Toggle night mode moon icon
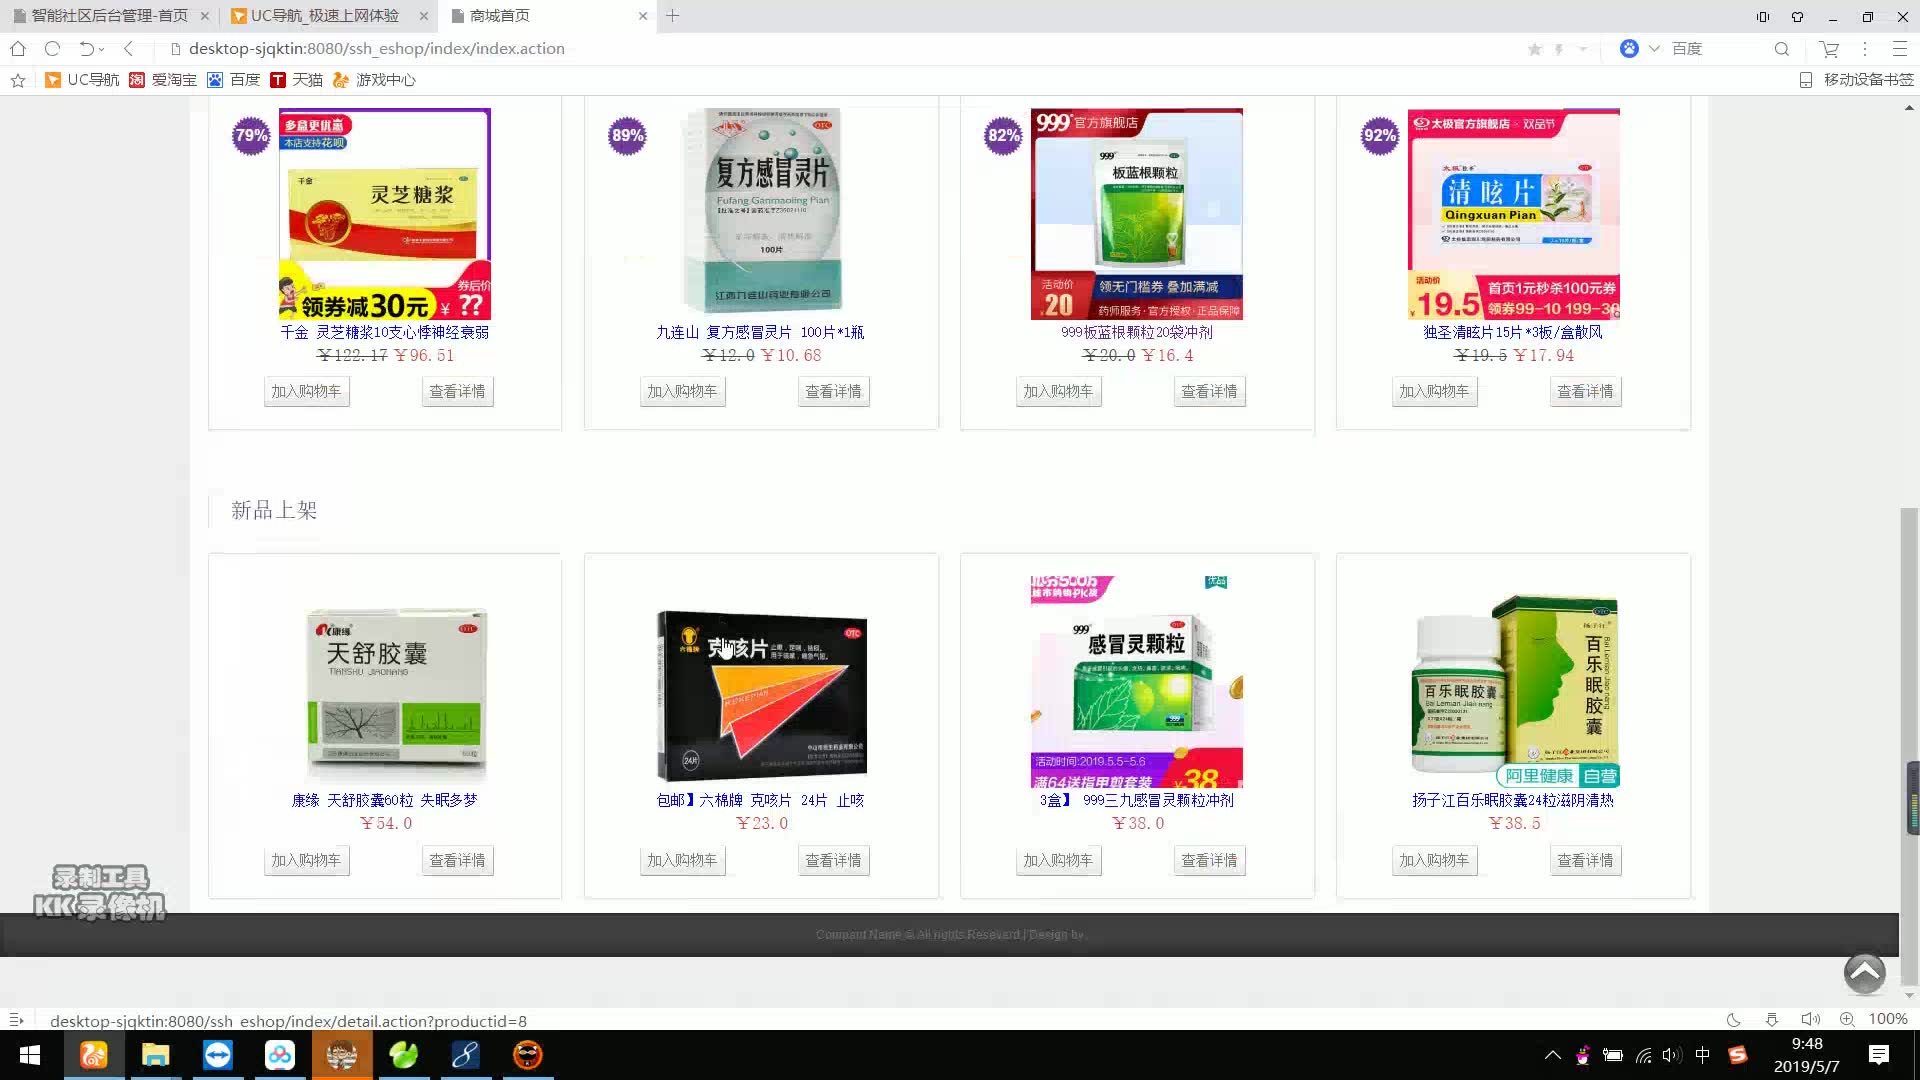This screenshot has height=1080, width=1920. [x=1733, y=1019]
